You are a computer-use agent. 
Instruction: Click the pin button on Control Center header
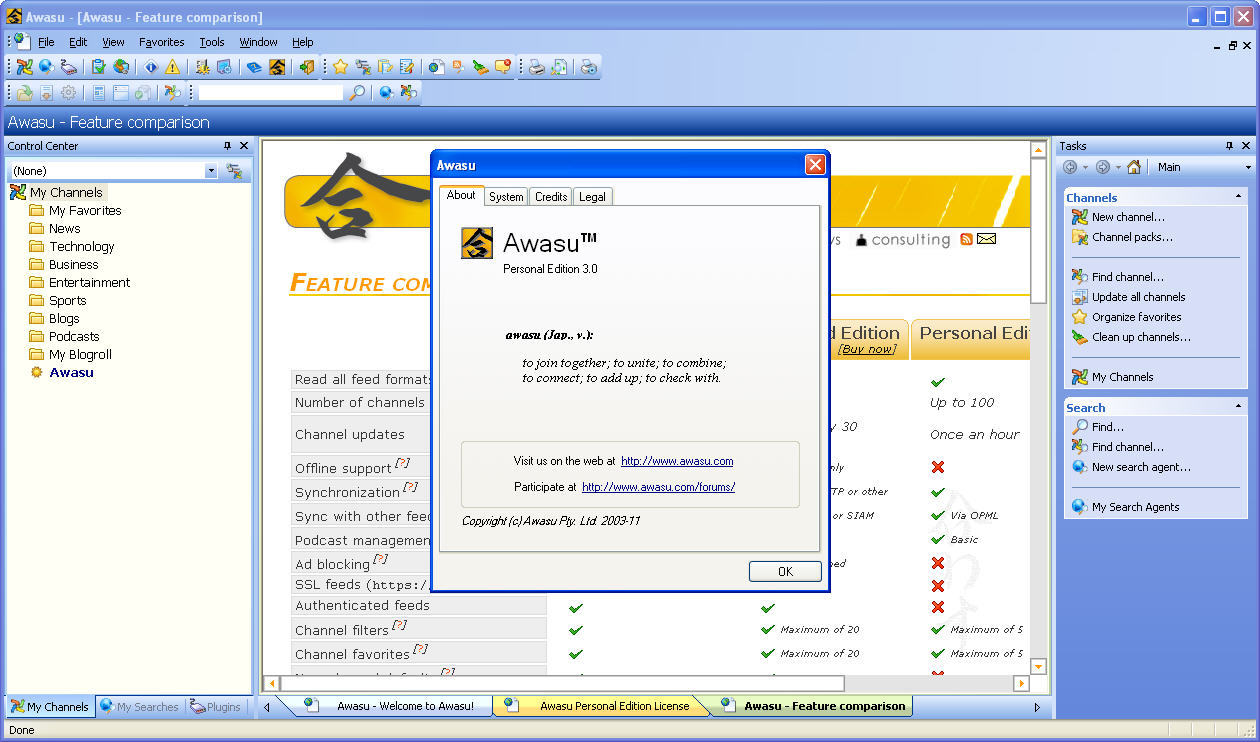point(227,146)
